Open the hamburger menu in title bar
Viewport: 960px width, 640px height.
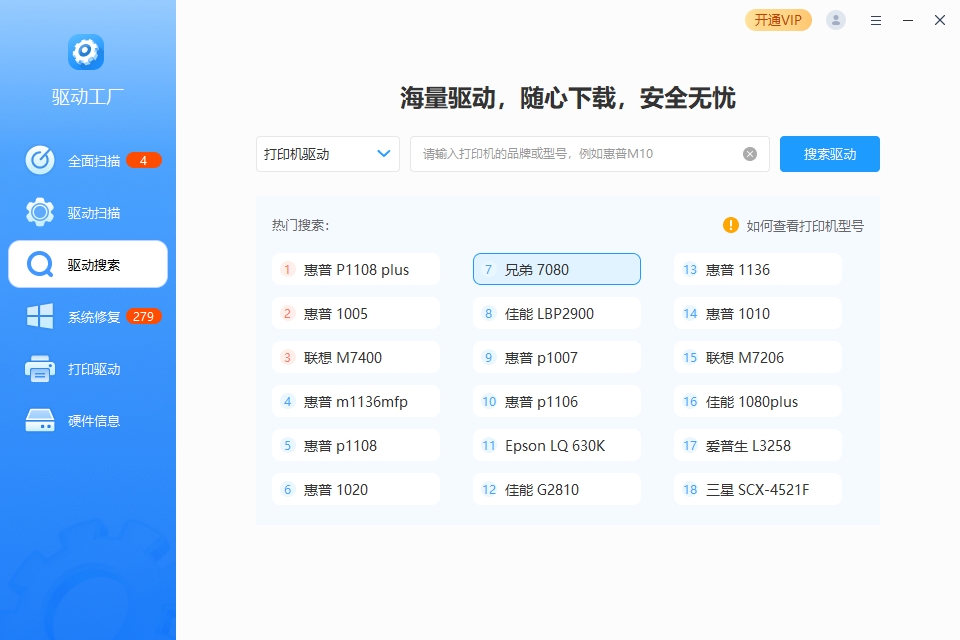876,20
